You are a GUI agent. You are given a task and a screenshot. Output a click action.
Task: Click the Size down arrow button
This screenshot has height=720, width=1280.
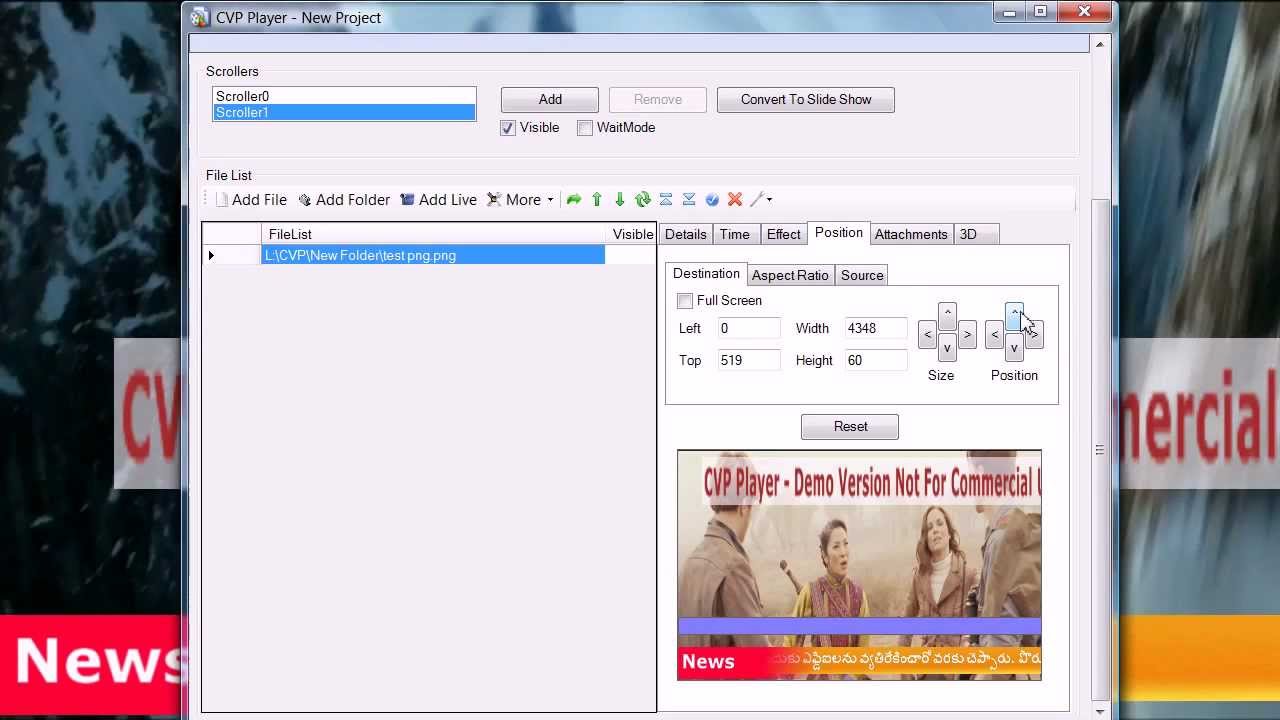pos(947,348)
